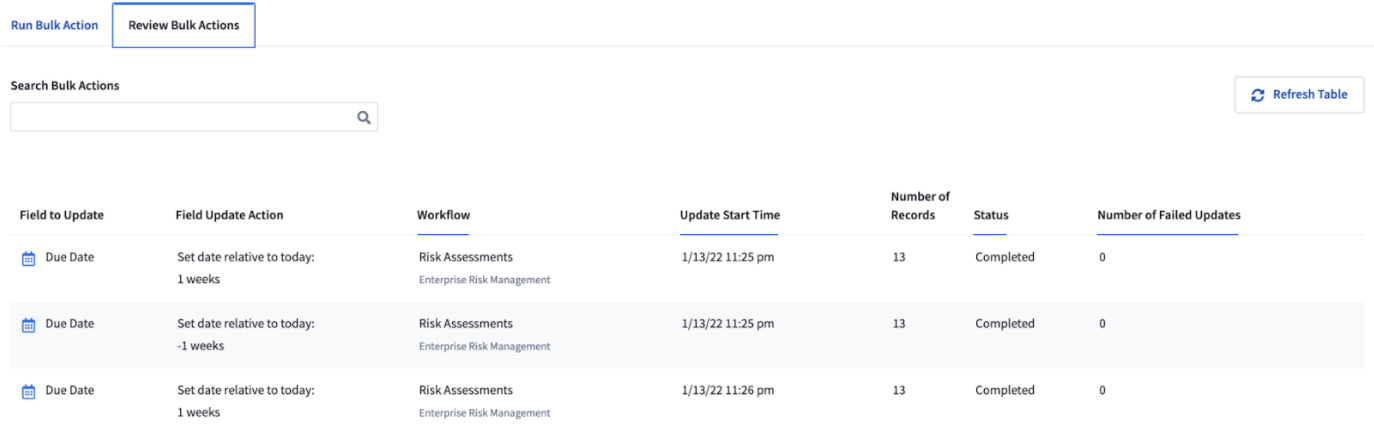1374x436 pixels.
Task: Click calendar icon in 11:26 pm row
Action: pos(28,392)
